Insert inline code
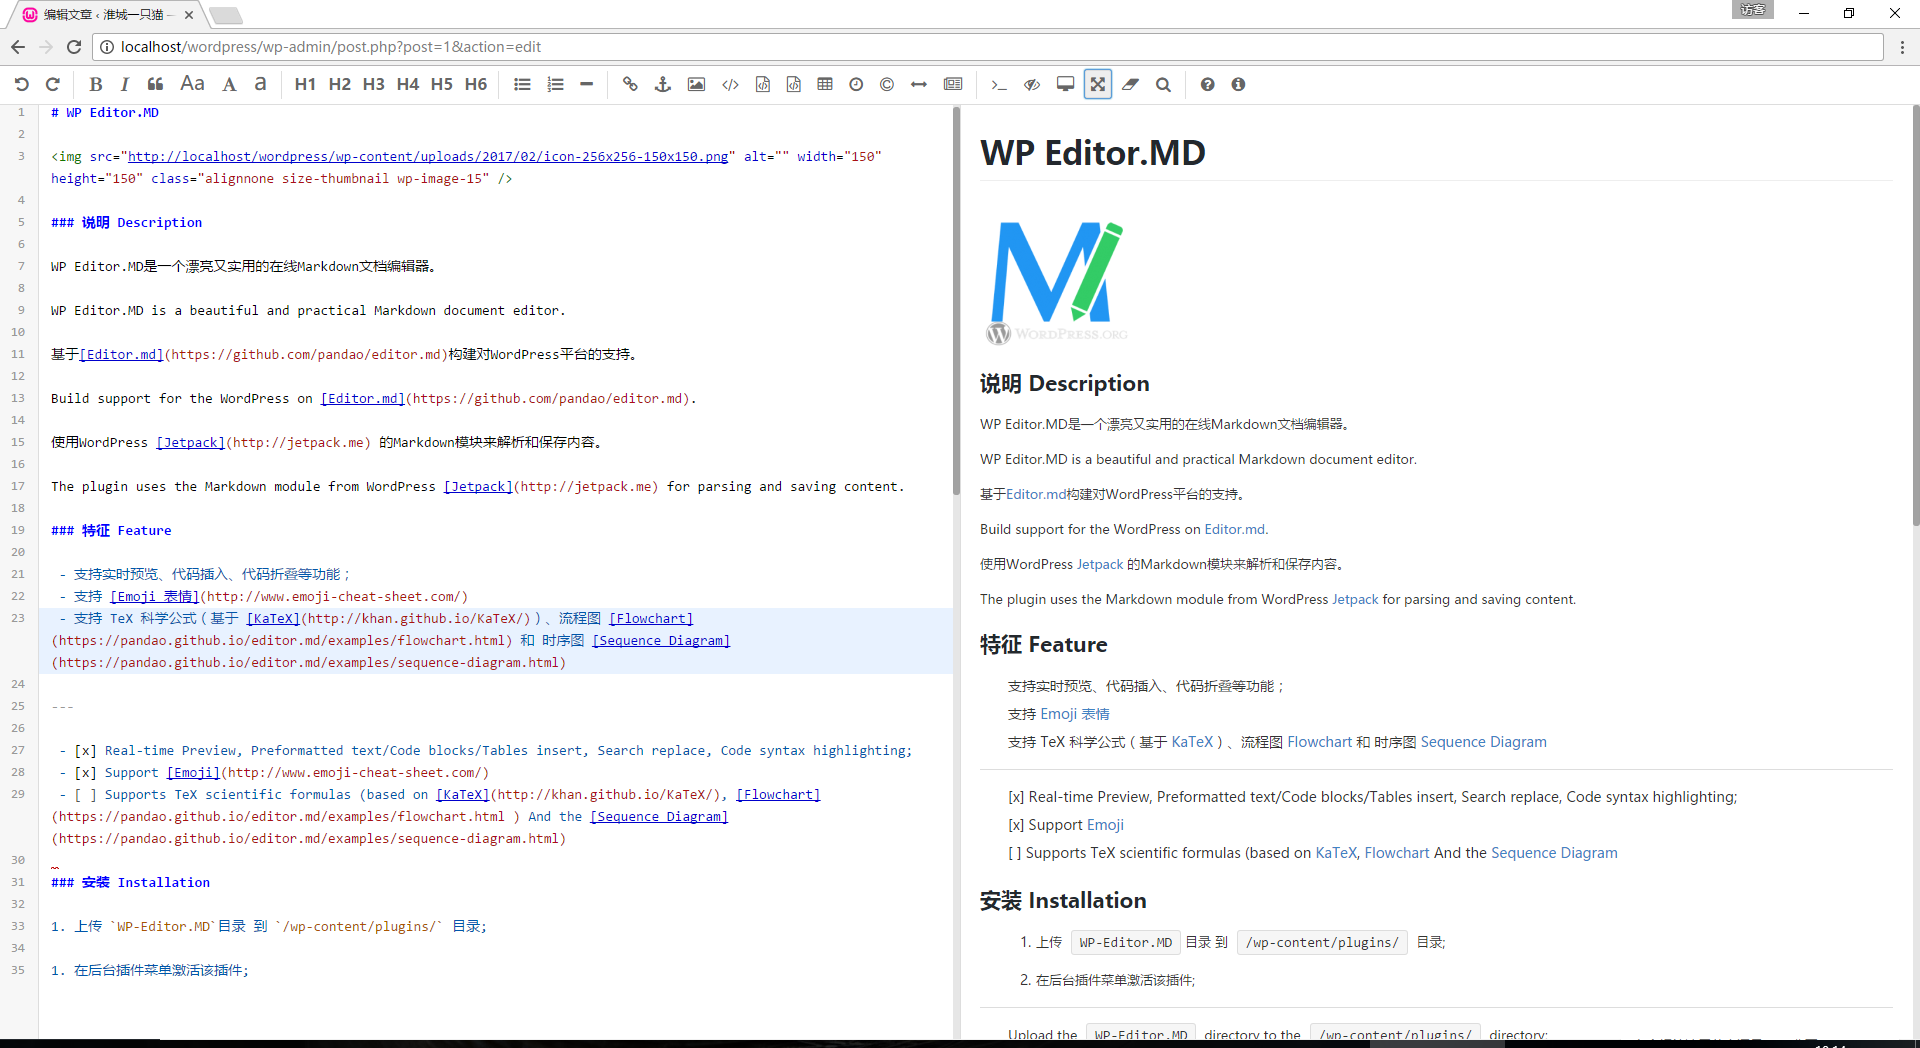 pos(731,85)
